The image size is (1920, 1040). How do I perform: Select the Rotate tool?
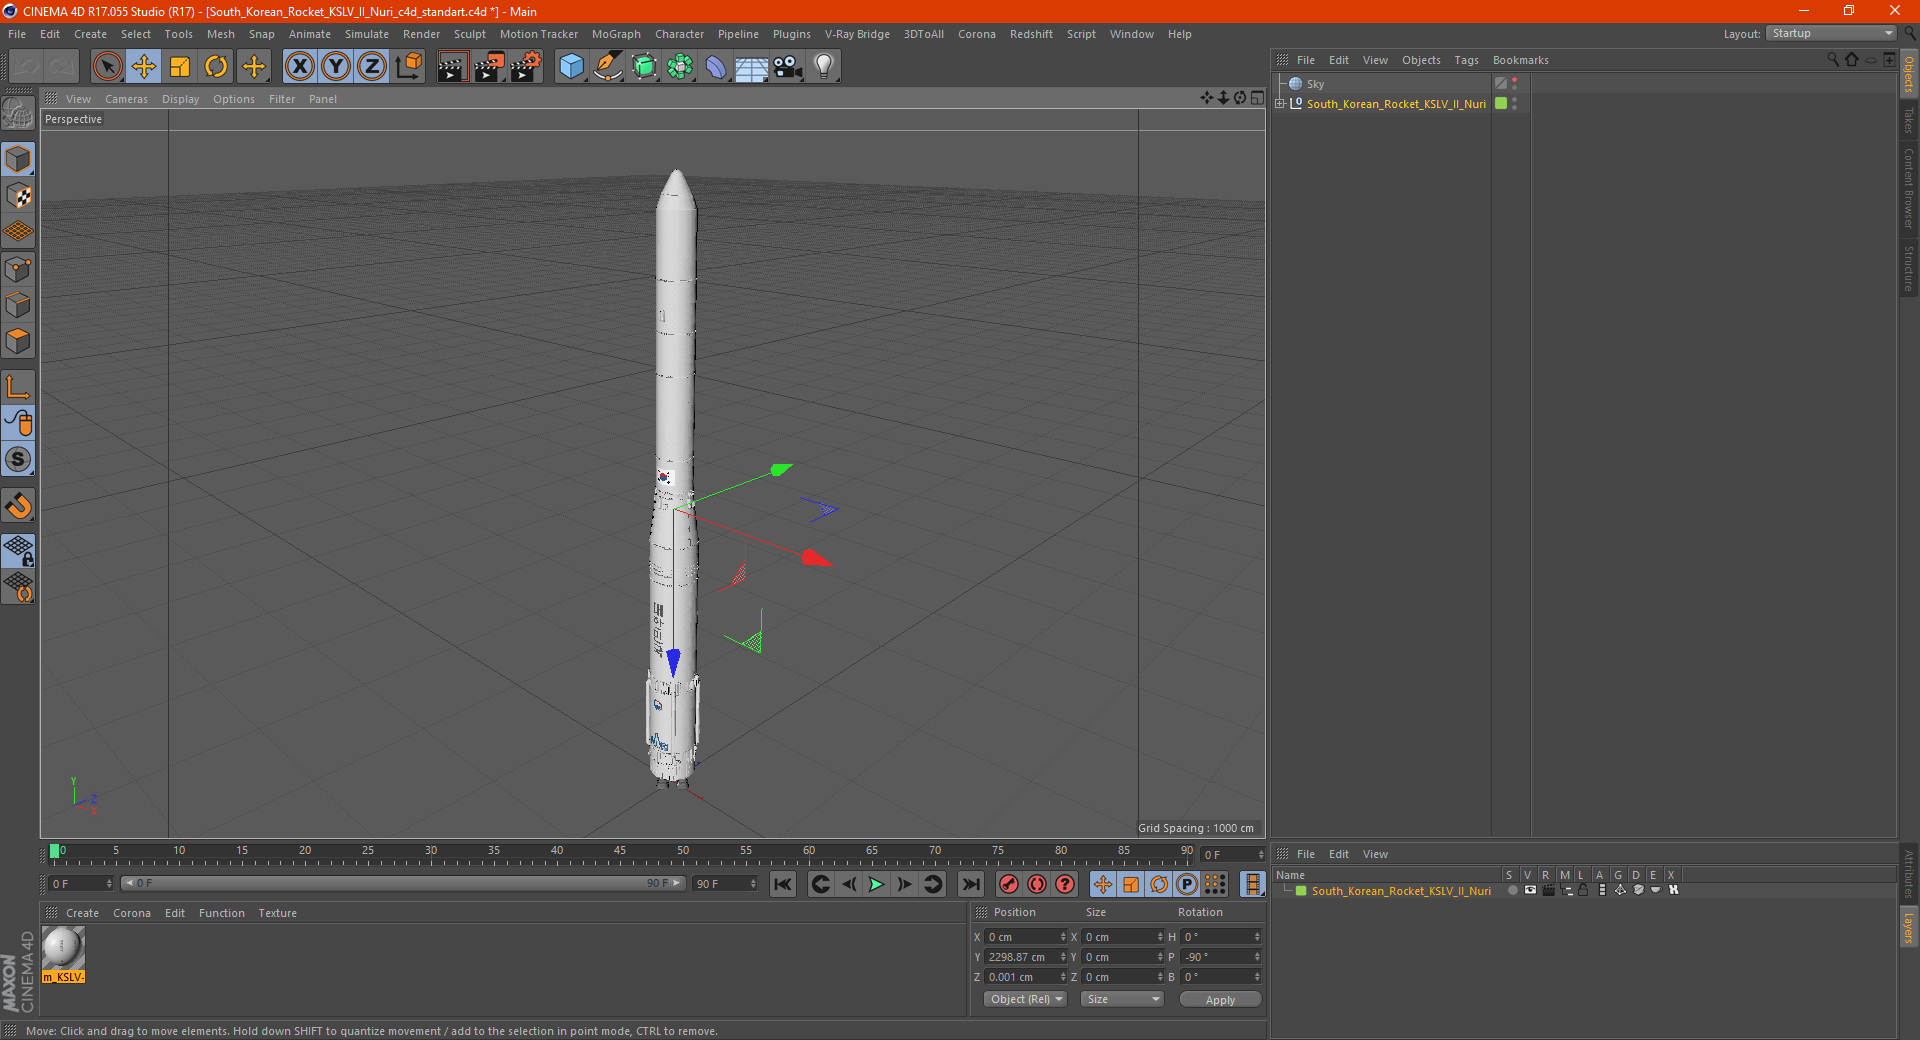tap(216, 67)
